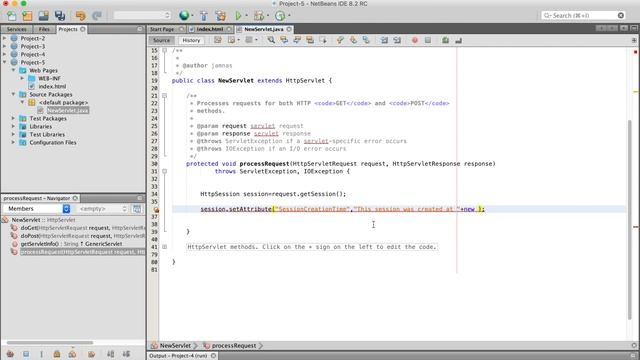
Task: Collapse the Project-5 node
Action: tap(4, 62)
